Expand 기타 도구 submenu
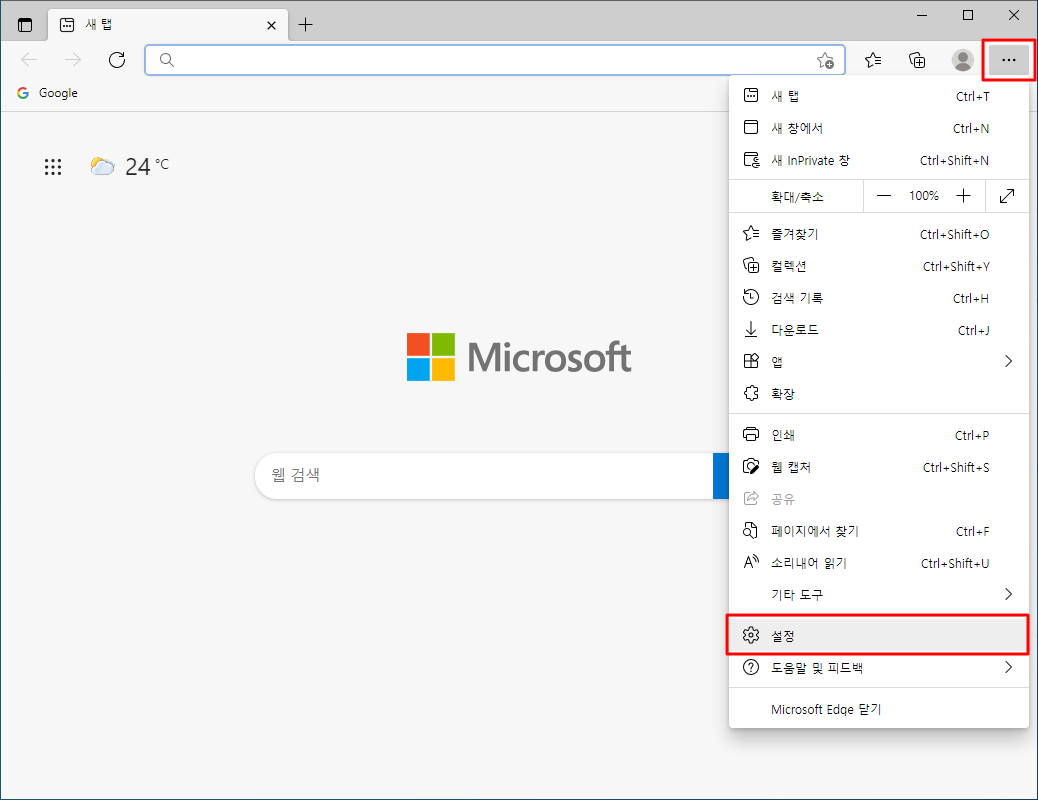 click(x=878, y=595)
